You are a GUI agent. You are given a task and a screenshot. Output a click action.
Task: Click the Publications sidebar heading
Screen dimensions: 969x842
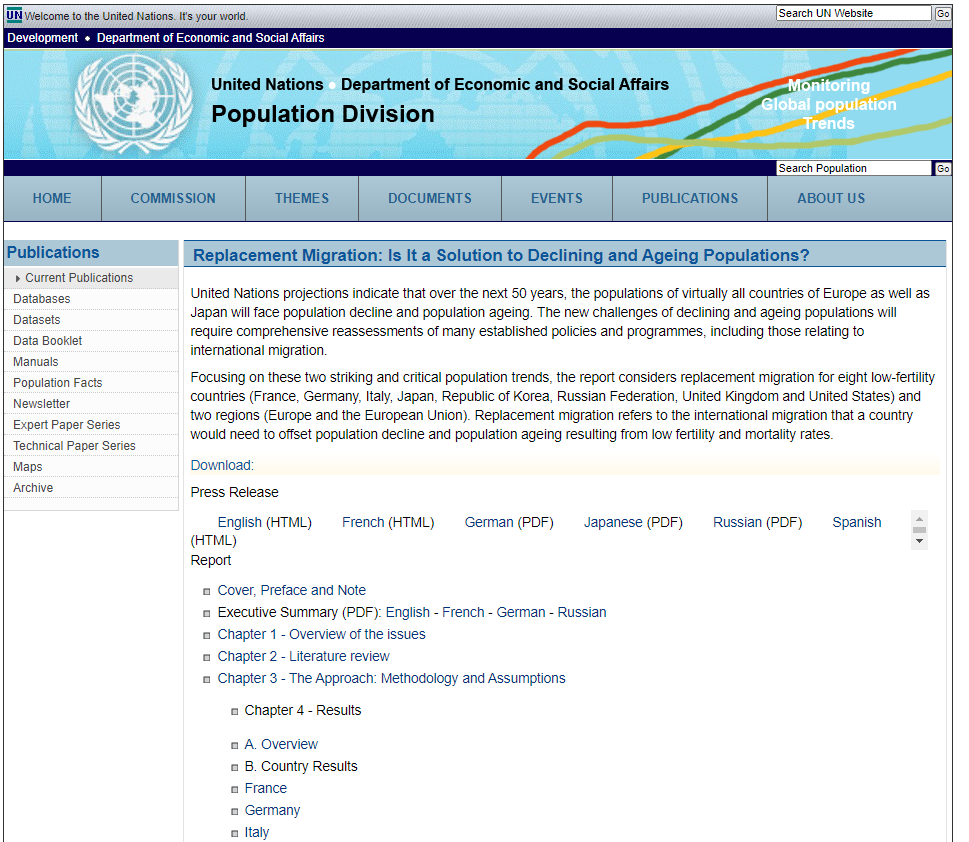pos(53,253)
